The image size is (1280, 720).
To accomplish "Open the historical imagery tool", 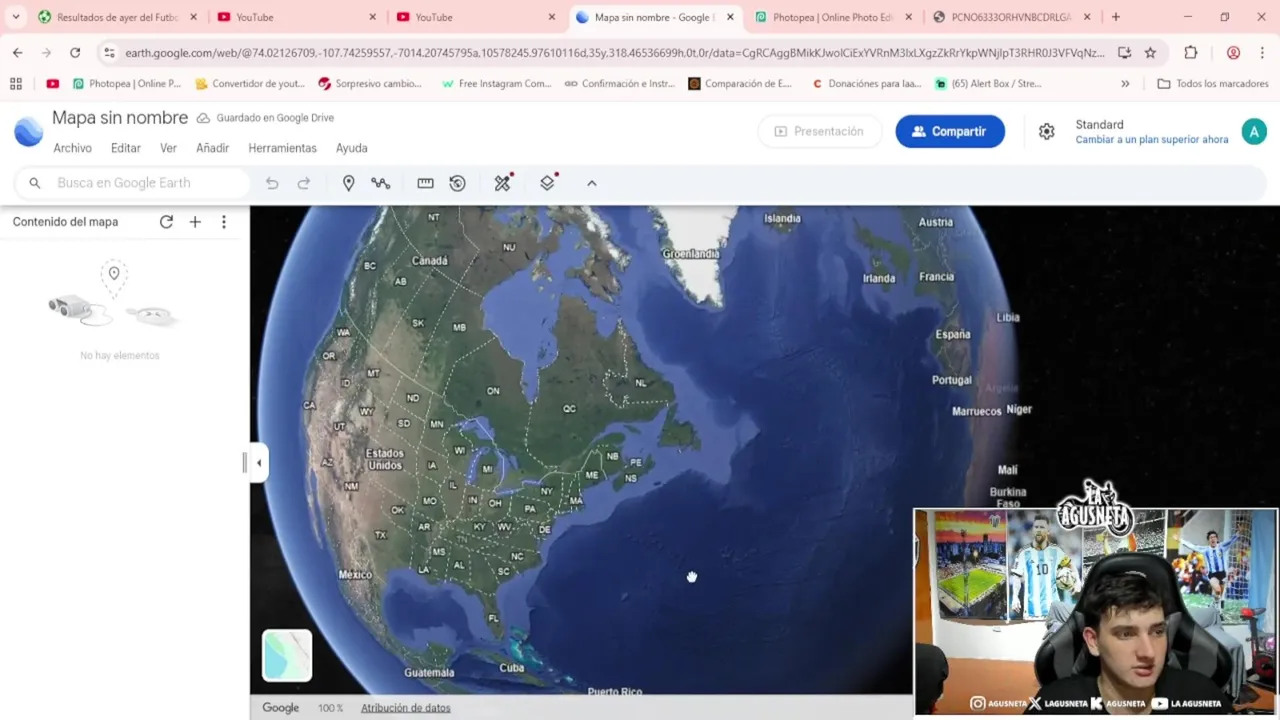I will (x=457, y=183).
